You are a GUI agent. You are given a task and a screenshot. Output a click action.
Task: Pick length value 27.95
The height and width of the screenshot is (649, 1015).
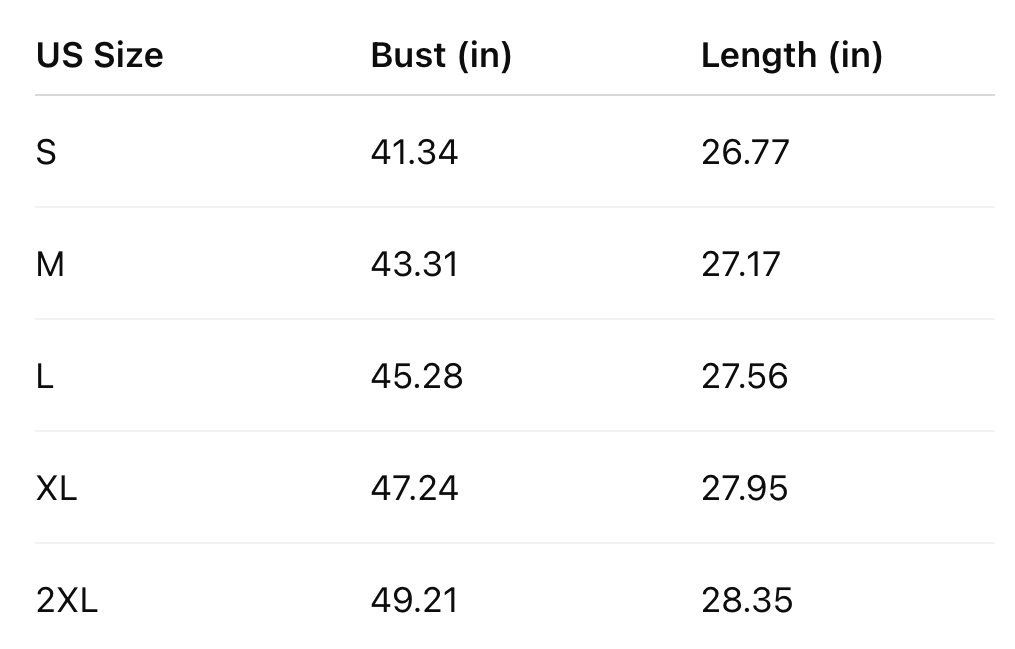click(x=745, y=488)
